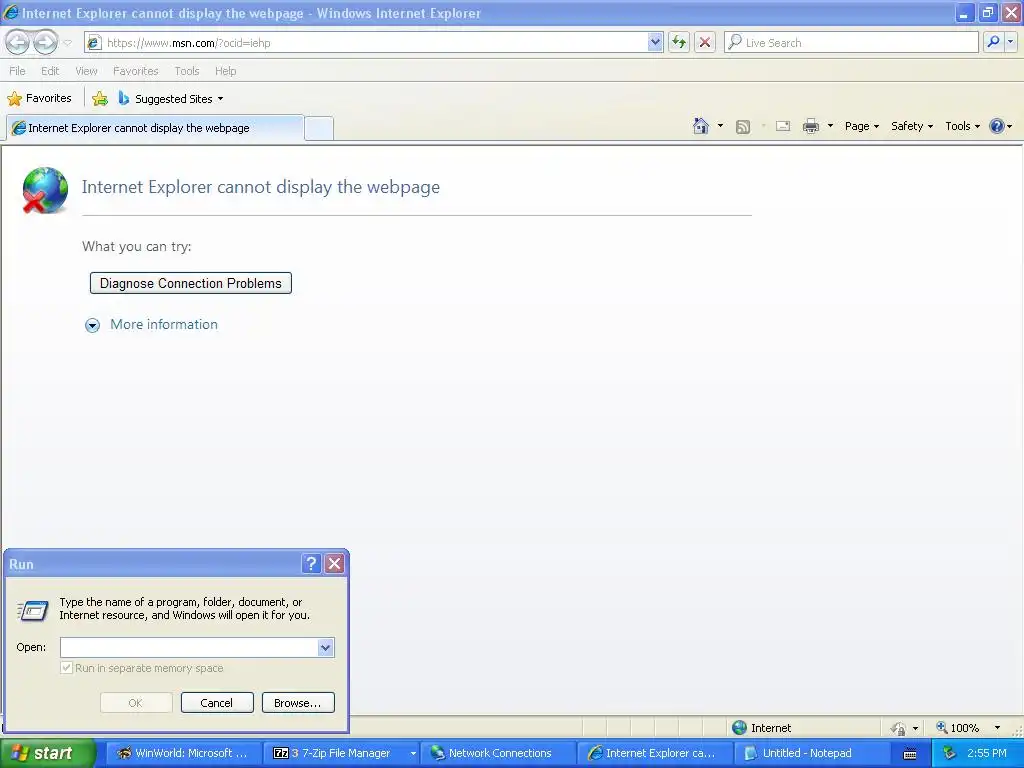
Task: Open the Suggested Sites dropdown
Action: (x=171, y=99)
